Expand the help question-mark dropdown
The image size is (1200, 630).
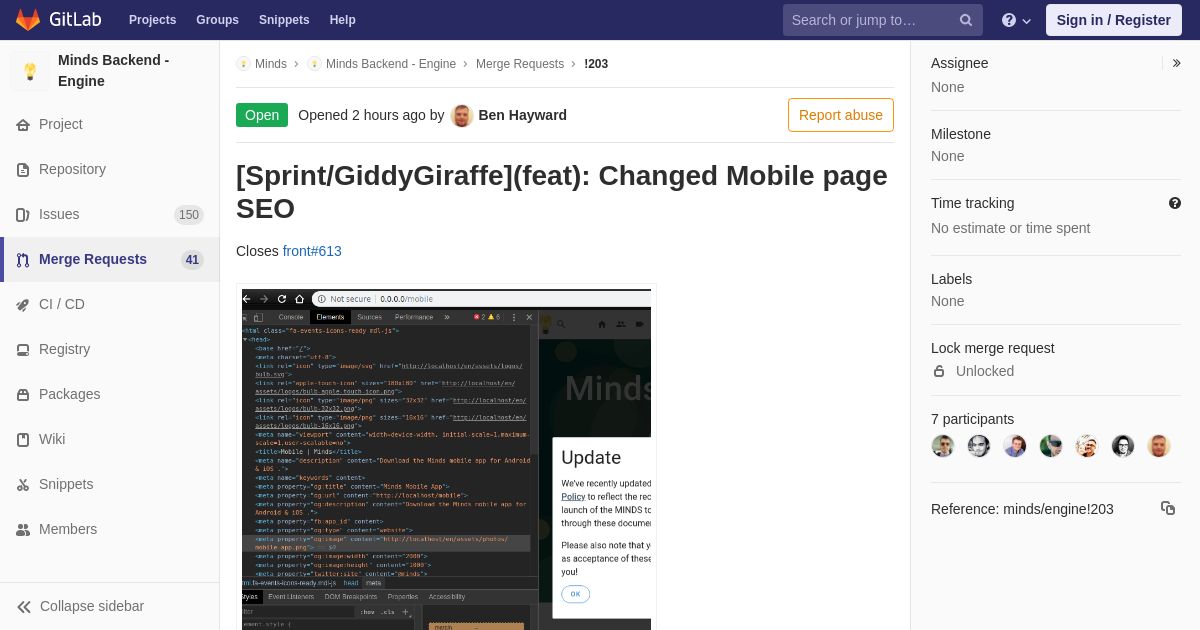click(x=1016, y=20)
